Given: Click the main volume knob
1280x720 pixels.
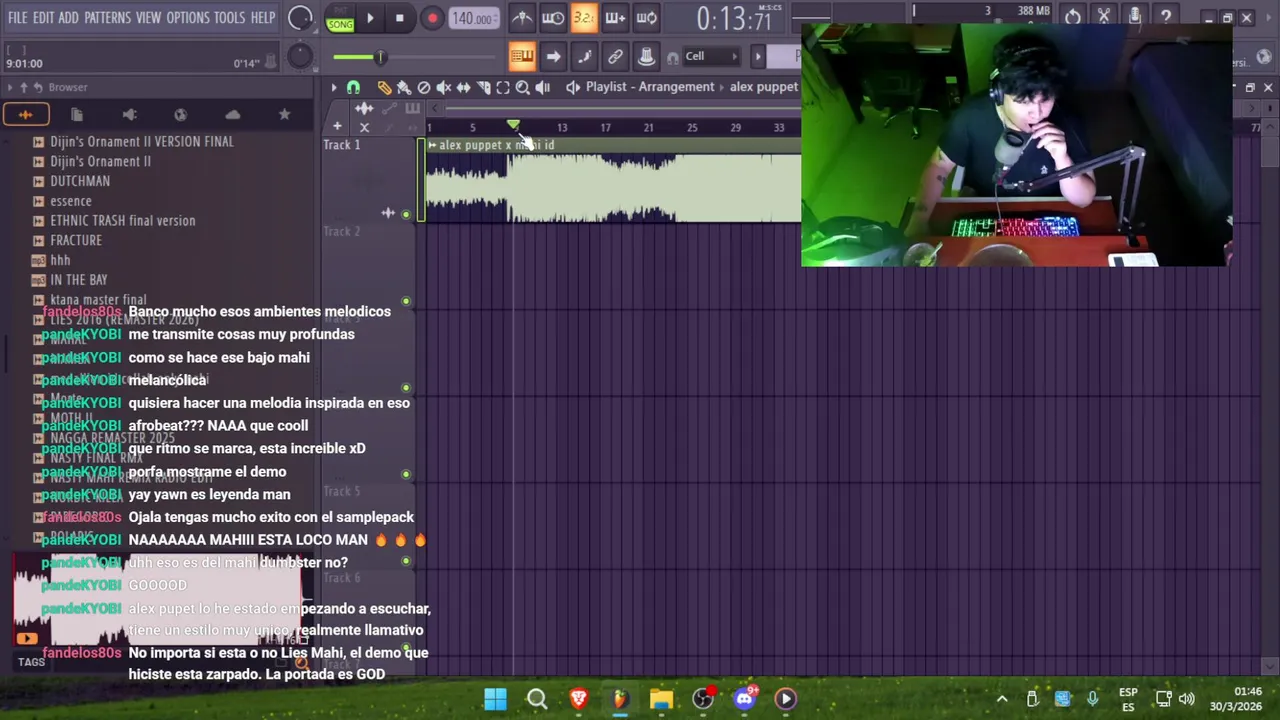Looking at the screenshot, I should [299, 18].
